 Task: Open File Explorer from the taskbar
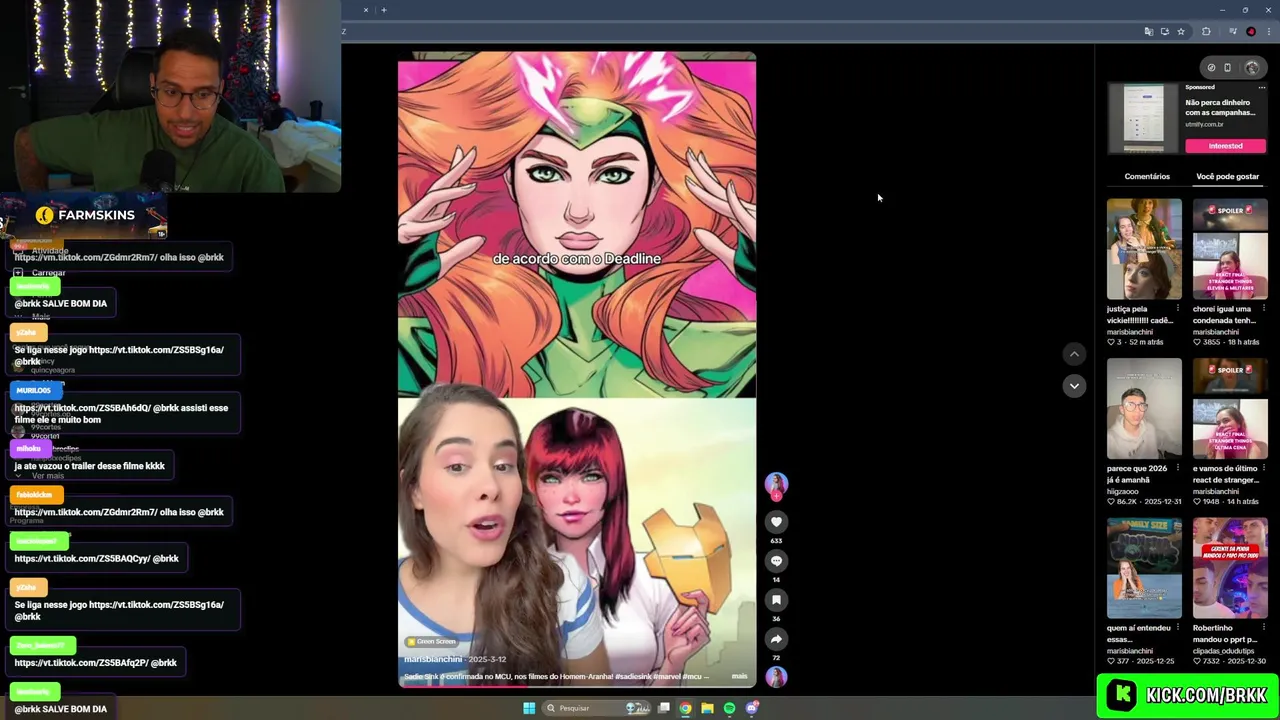pos(707,708)
